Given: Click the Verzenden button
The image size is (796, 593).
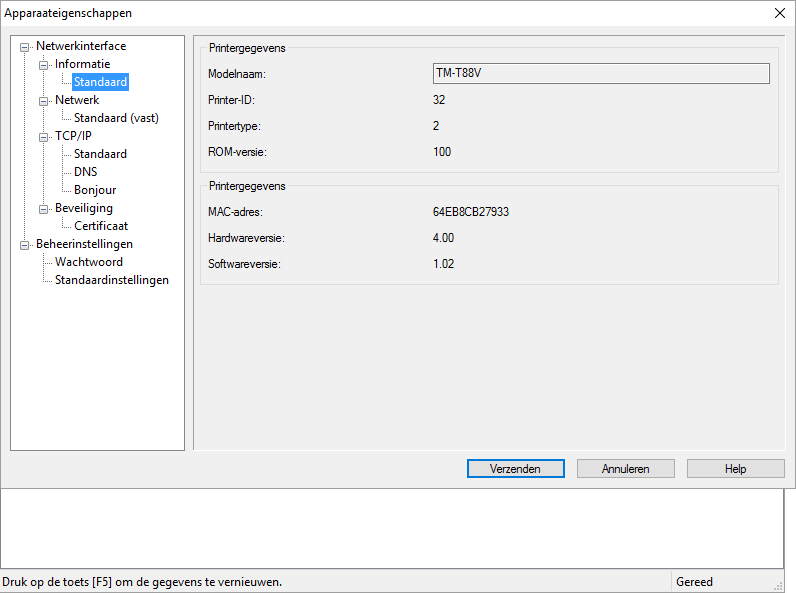Looking at the screenshot, I should point(516,469).
